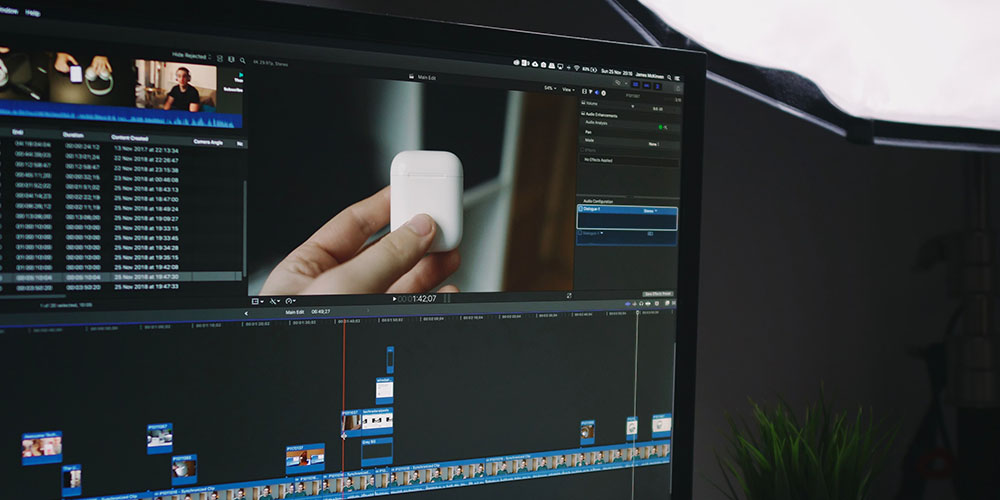Click the Save Effects Preset button
1000x500 pixels.
coord(657,294)
